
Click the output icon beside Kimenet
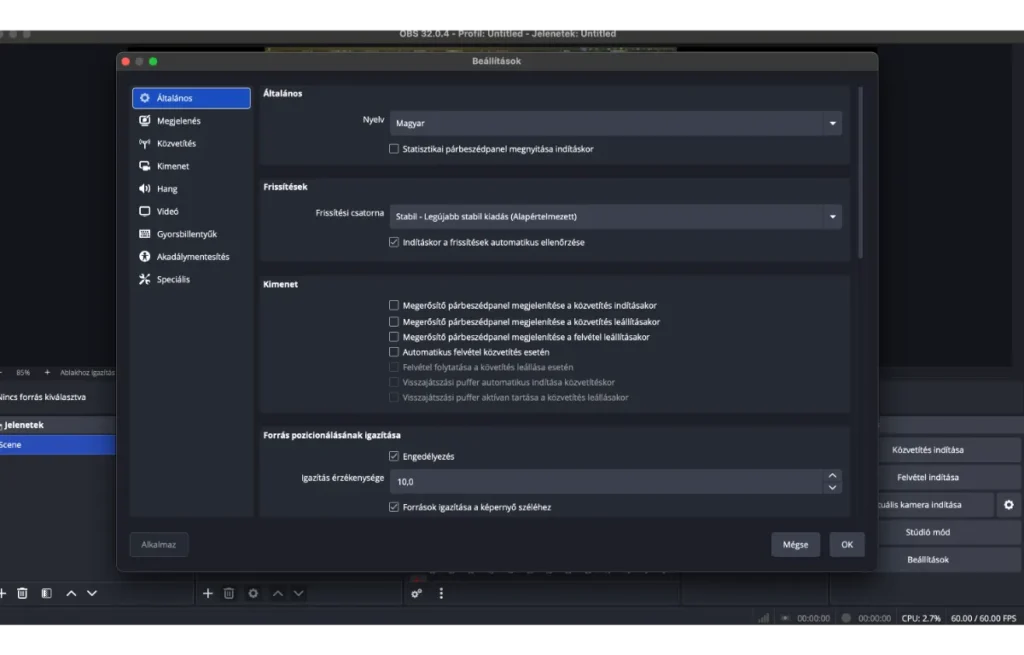[144, 166]
